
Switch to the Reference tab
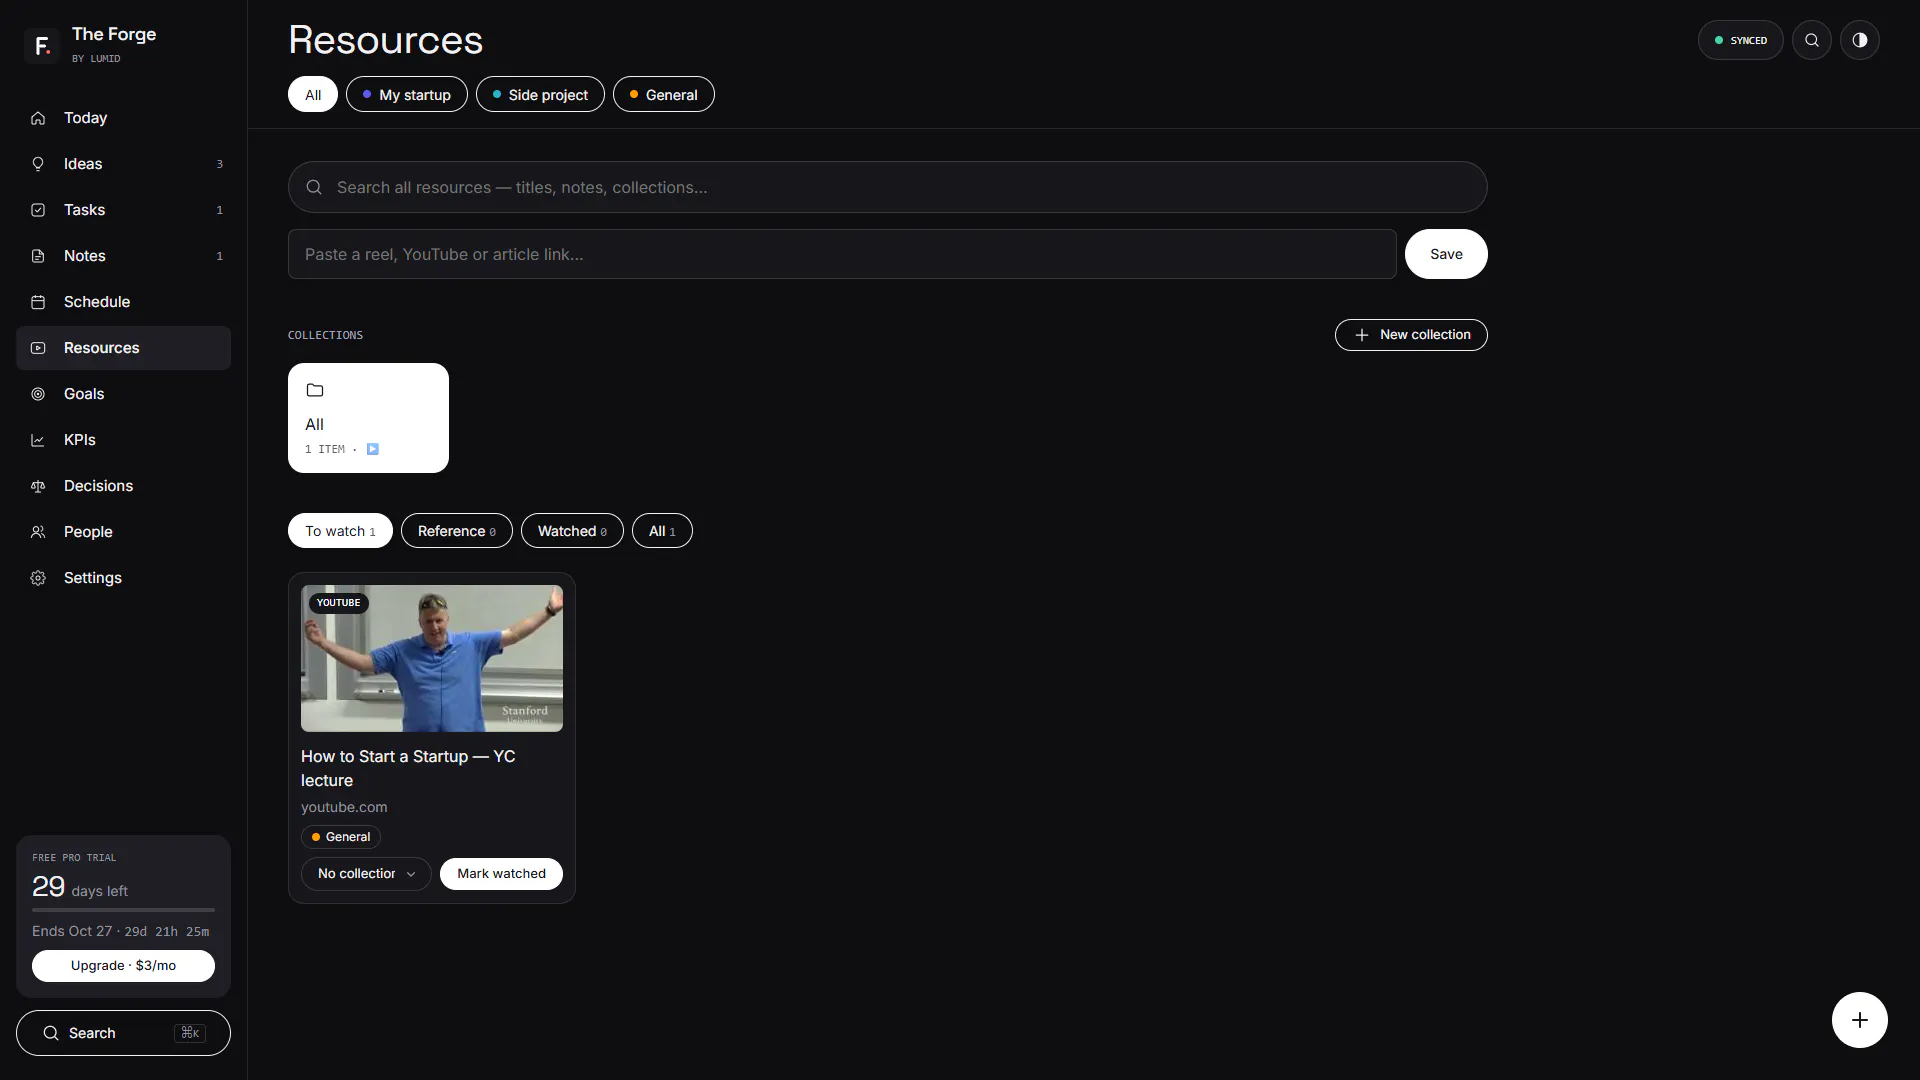pos(457,531)
